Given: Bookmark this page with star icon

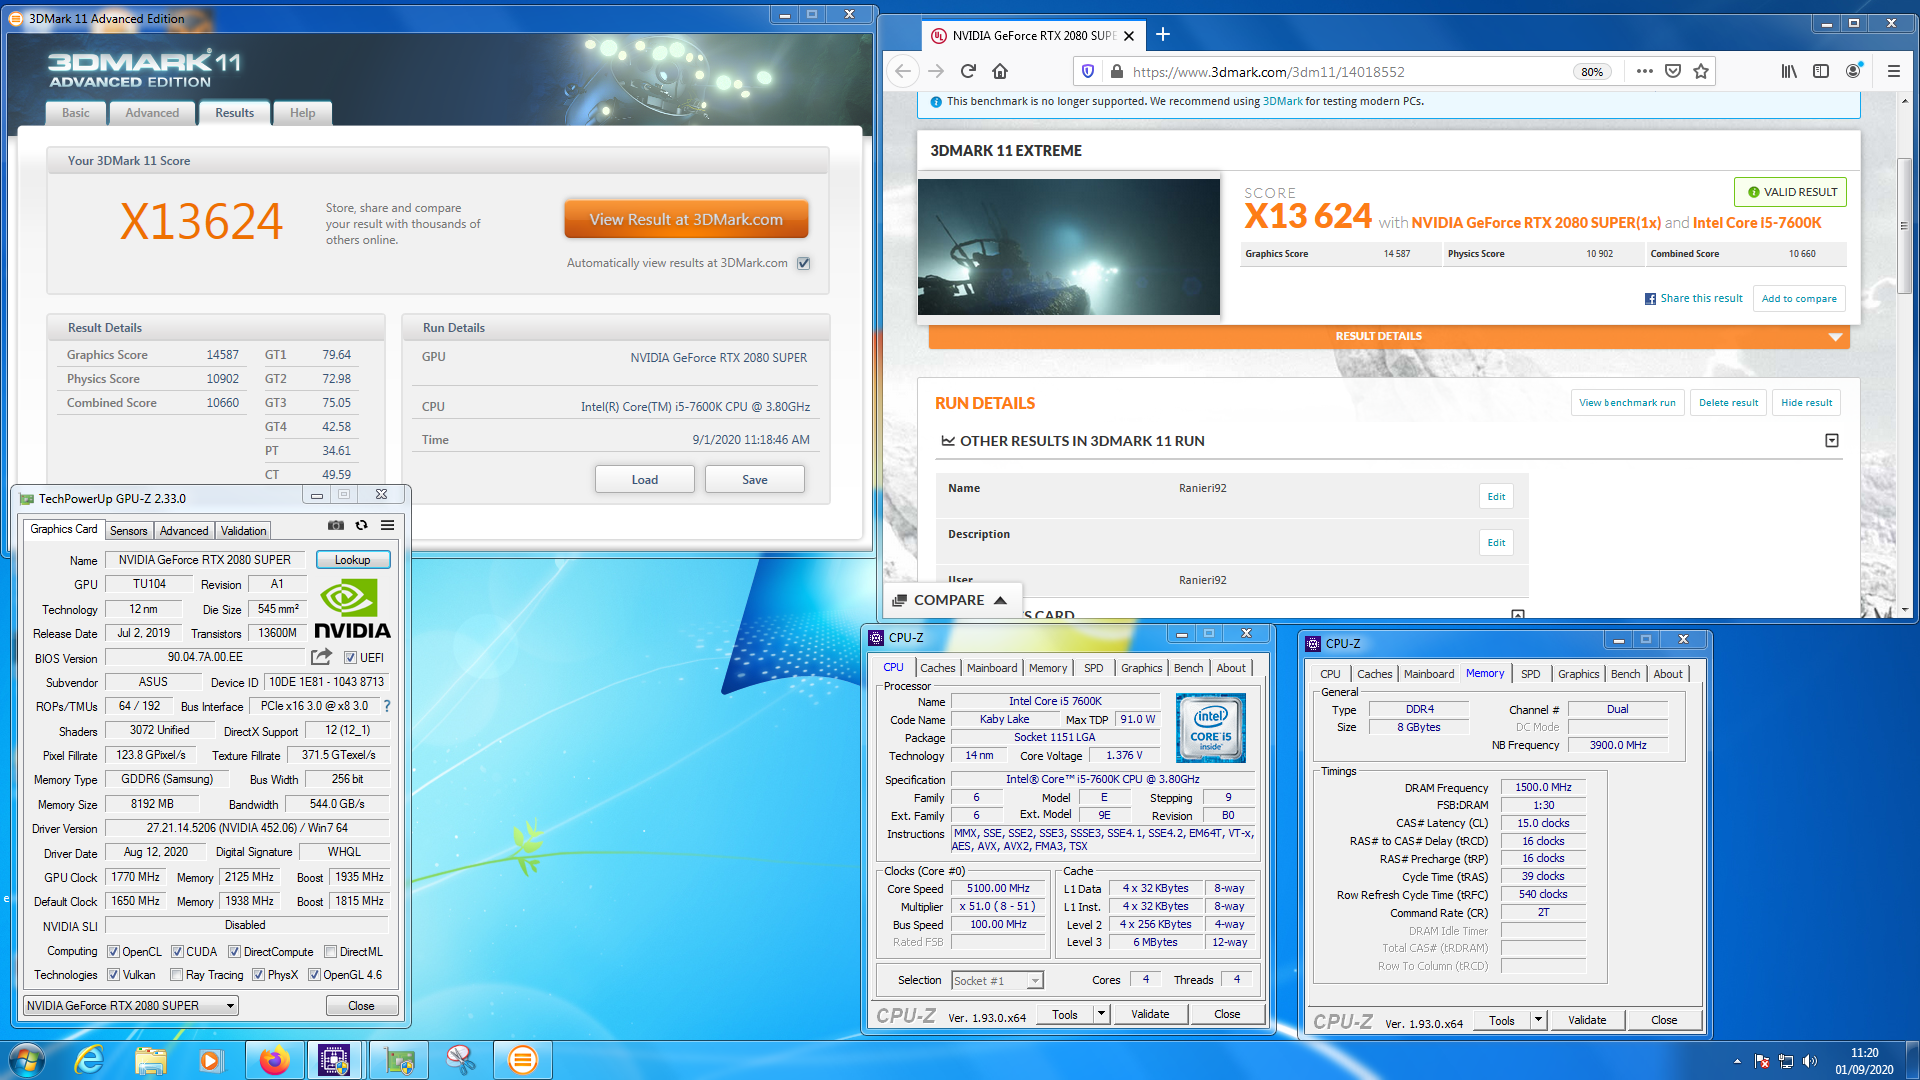Looking at the screenshot, I should pyautogui.click(x=1700, y=71).
